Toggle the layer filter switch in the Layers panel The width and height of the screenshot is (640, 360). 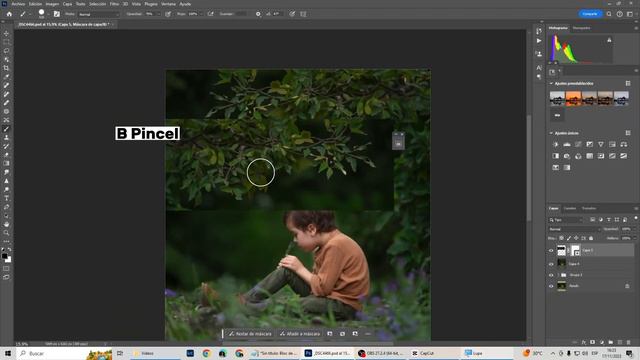[x=636, y=218]
